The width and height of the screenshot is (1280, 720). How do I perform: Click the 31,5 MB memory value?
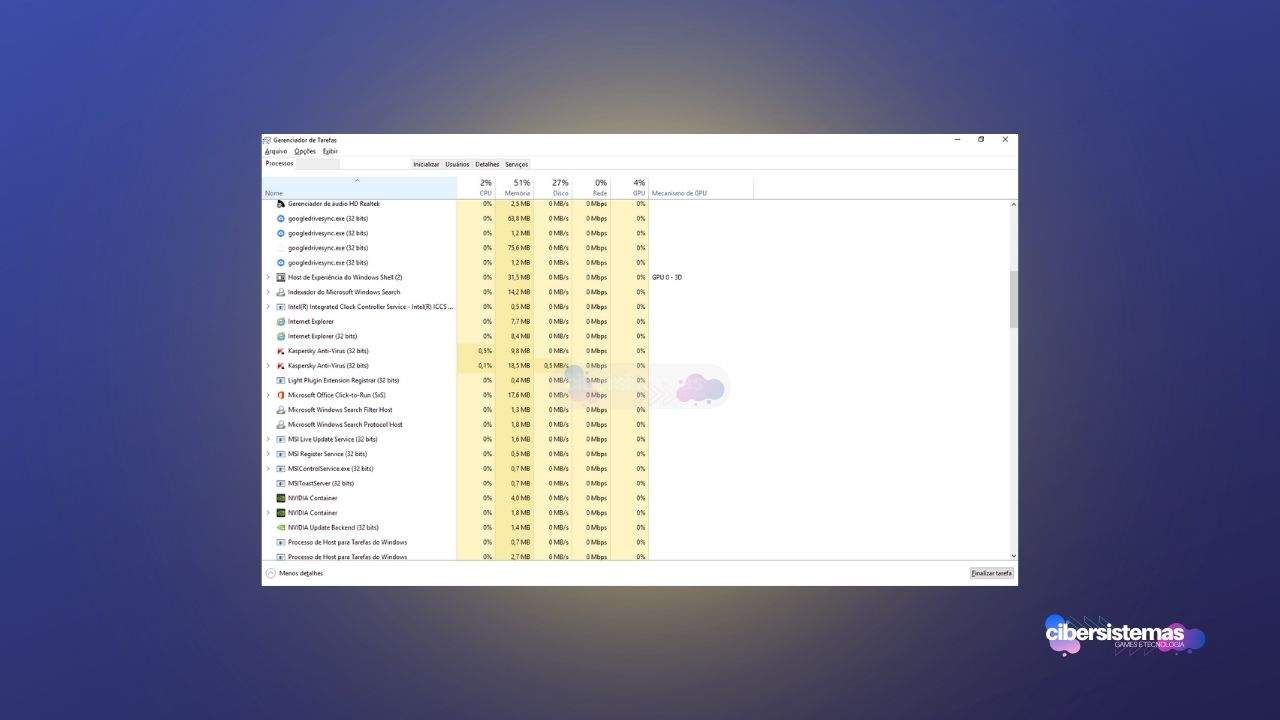[519, 277]
